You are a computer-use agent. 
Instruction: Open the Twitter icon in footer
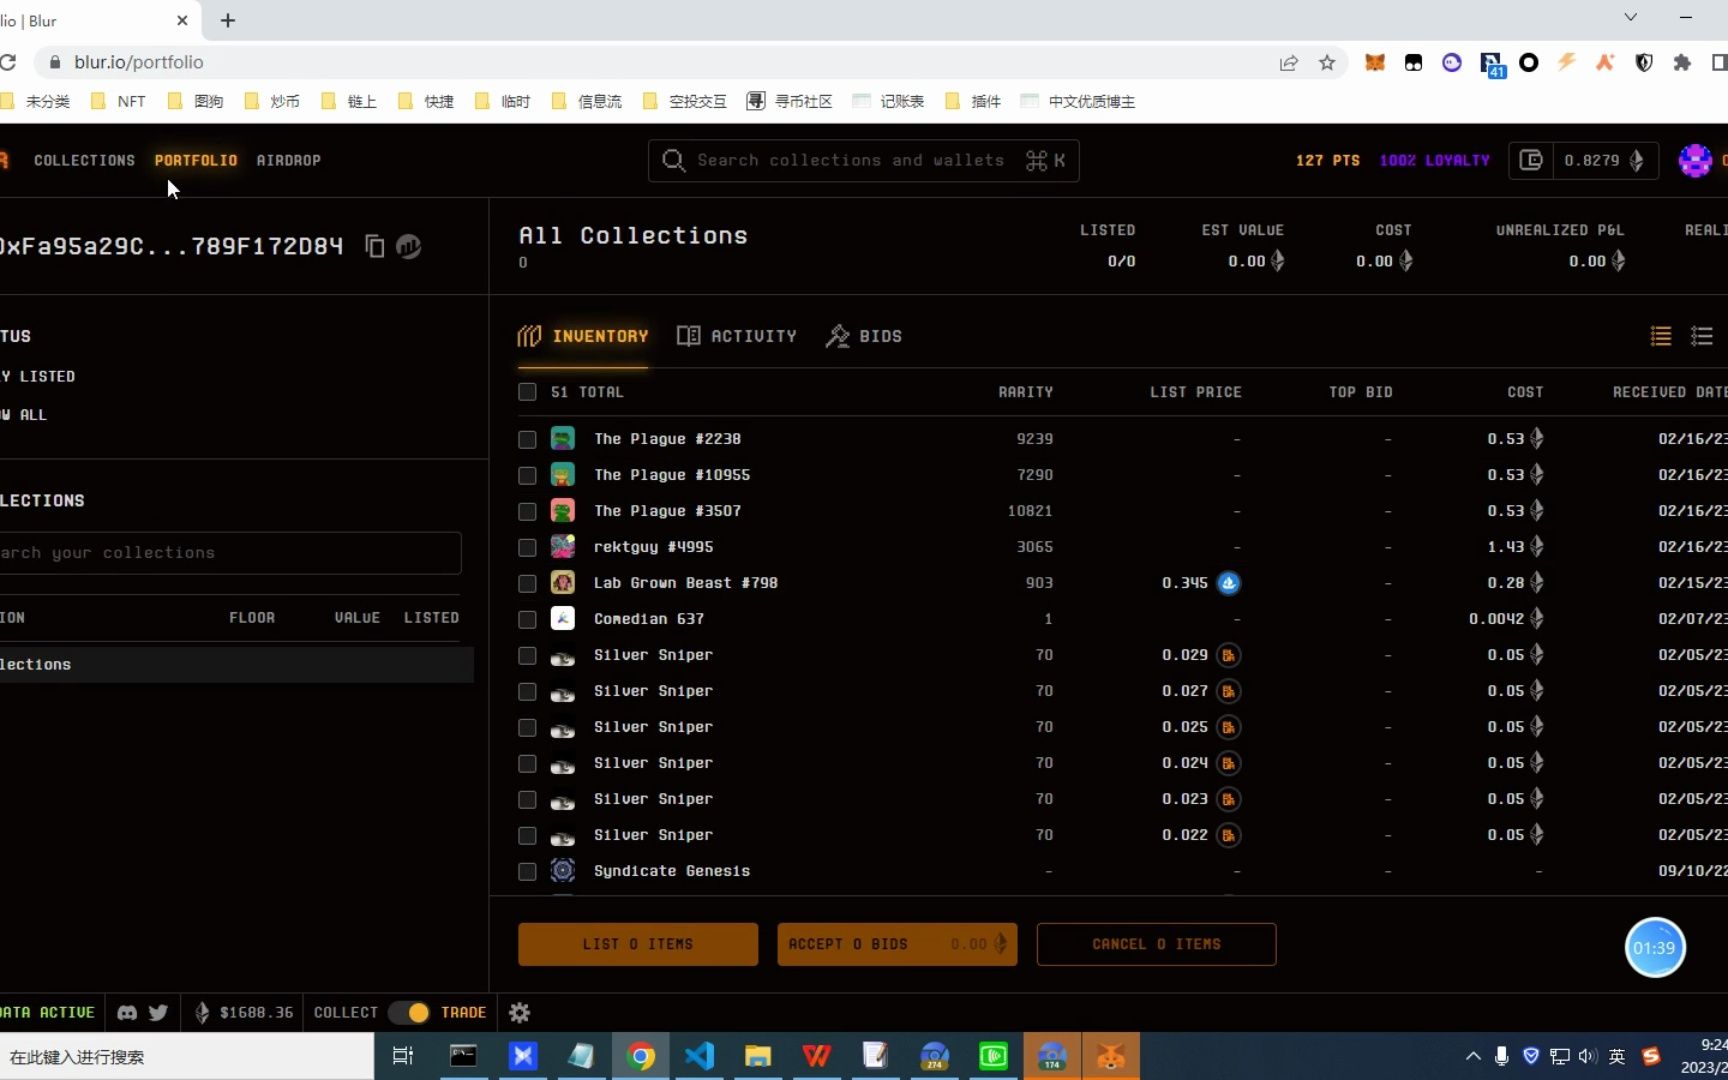coord(158,1012)
